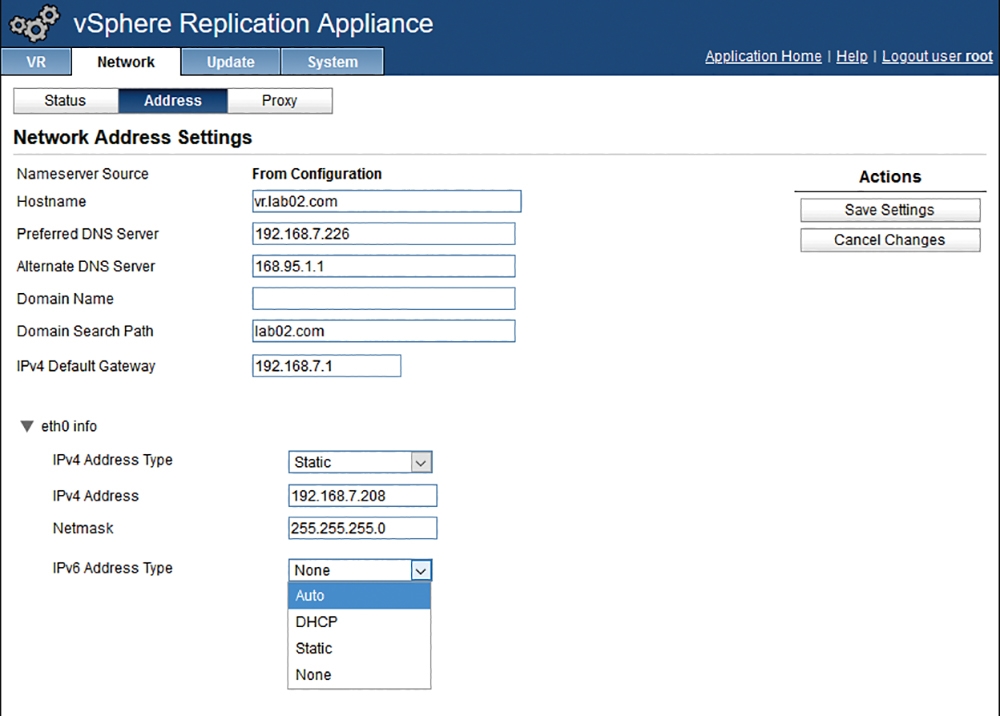
Task: Click the Nameserver Source label
Action: pyautogui.click(x=82, y=174)
